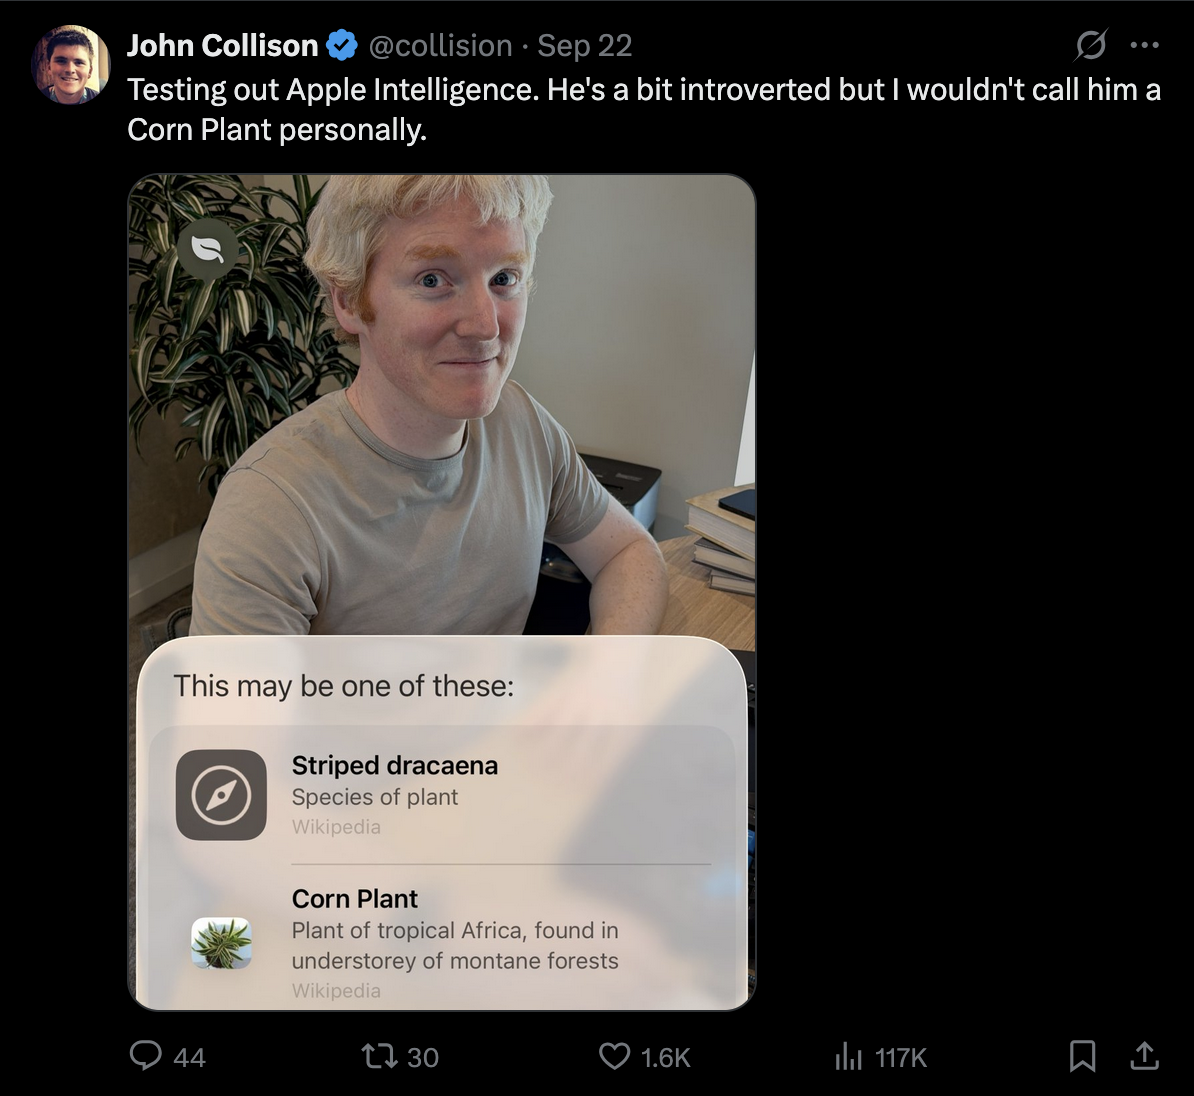Select the Striped dracaena result
Image resolution: width=1194 pixels, height=1096 pixels.
coord(394,766)
